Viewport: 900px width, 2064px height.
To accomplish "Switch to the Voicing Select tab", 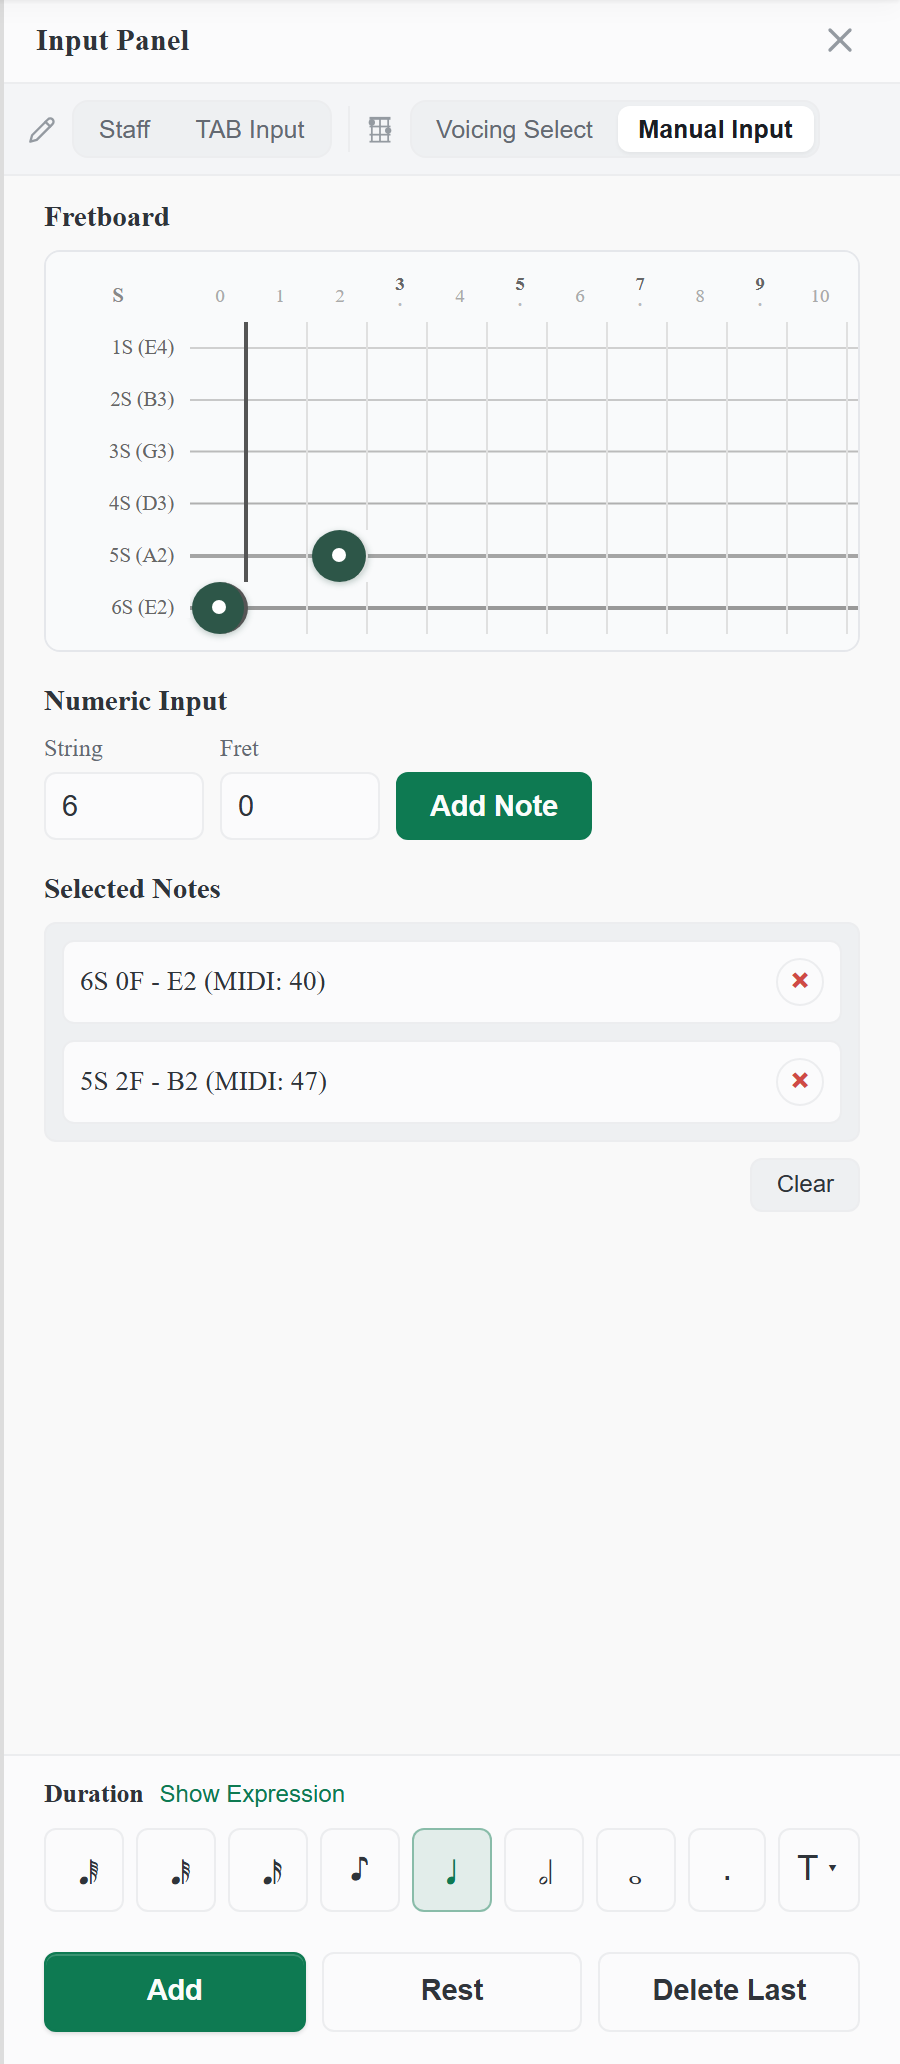I will pos(514,130).
